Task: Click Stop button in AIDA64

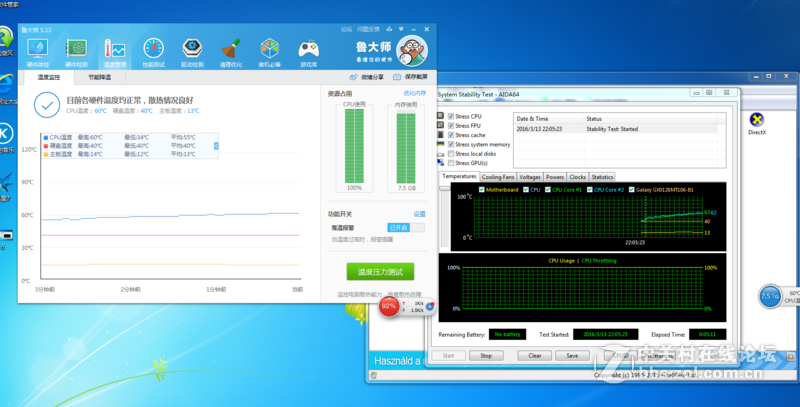Action: click(x=486, y=355)
